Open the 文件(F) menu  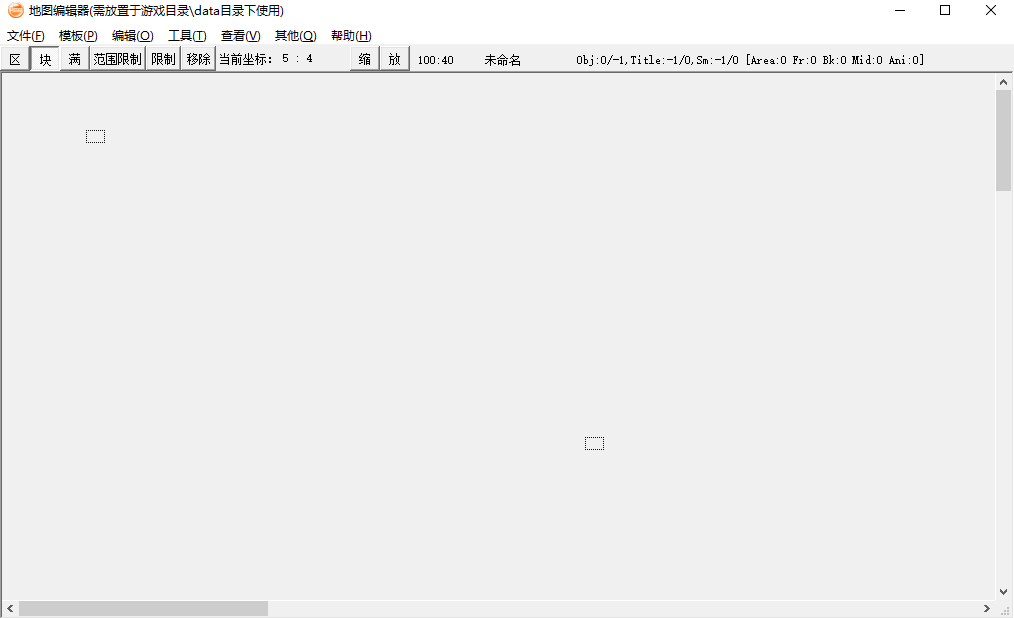click(26, 36)
